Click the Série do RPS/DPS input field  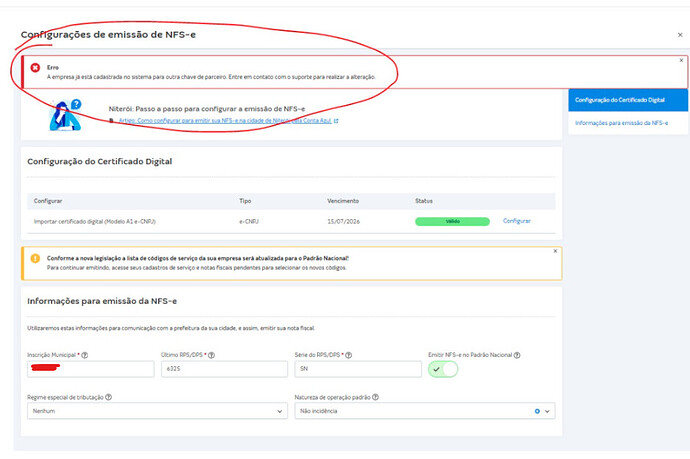(357, 370)
